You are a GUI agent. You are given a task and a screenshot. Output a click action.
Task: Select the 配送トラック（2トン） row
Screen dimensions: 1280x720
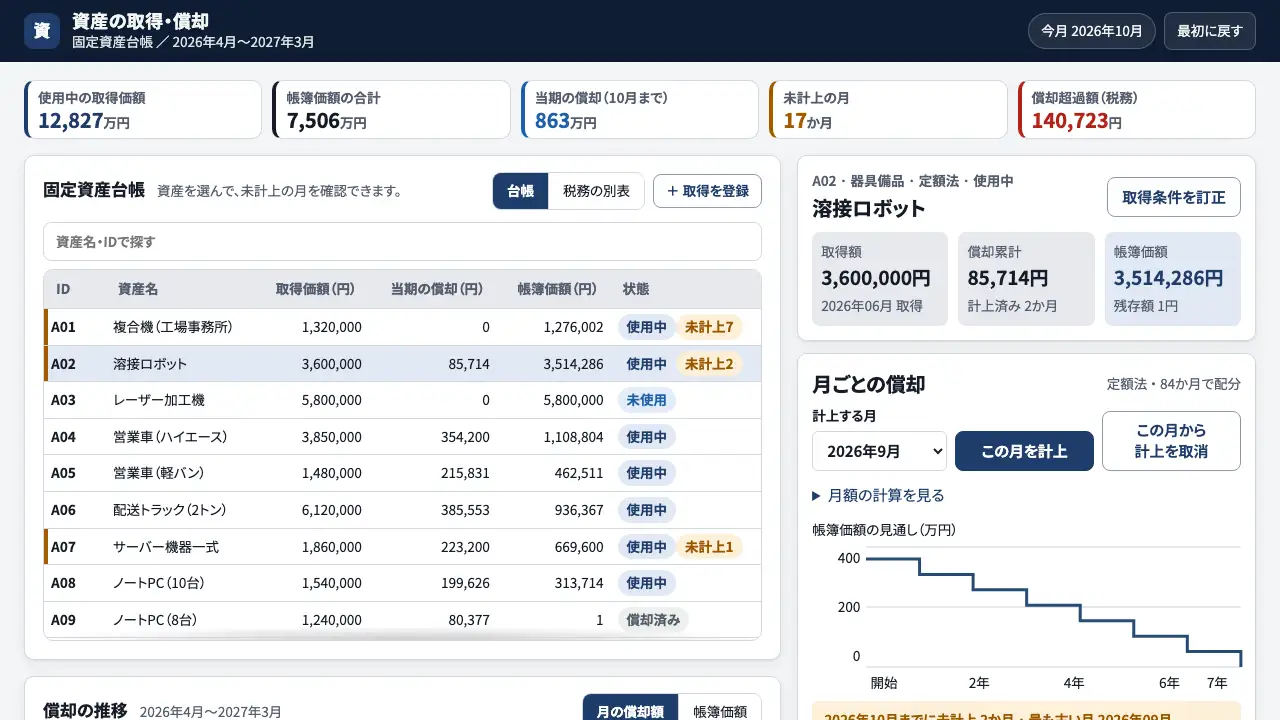tap(402, 510)
